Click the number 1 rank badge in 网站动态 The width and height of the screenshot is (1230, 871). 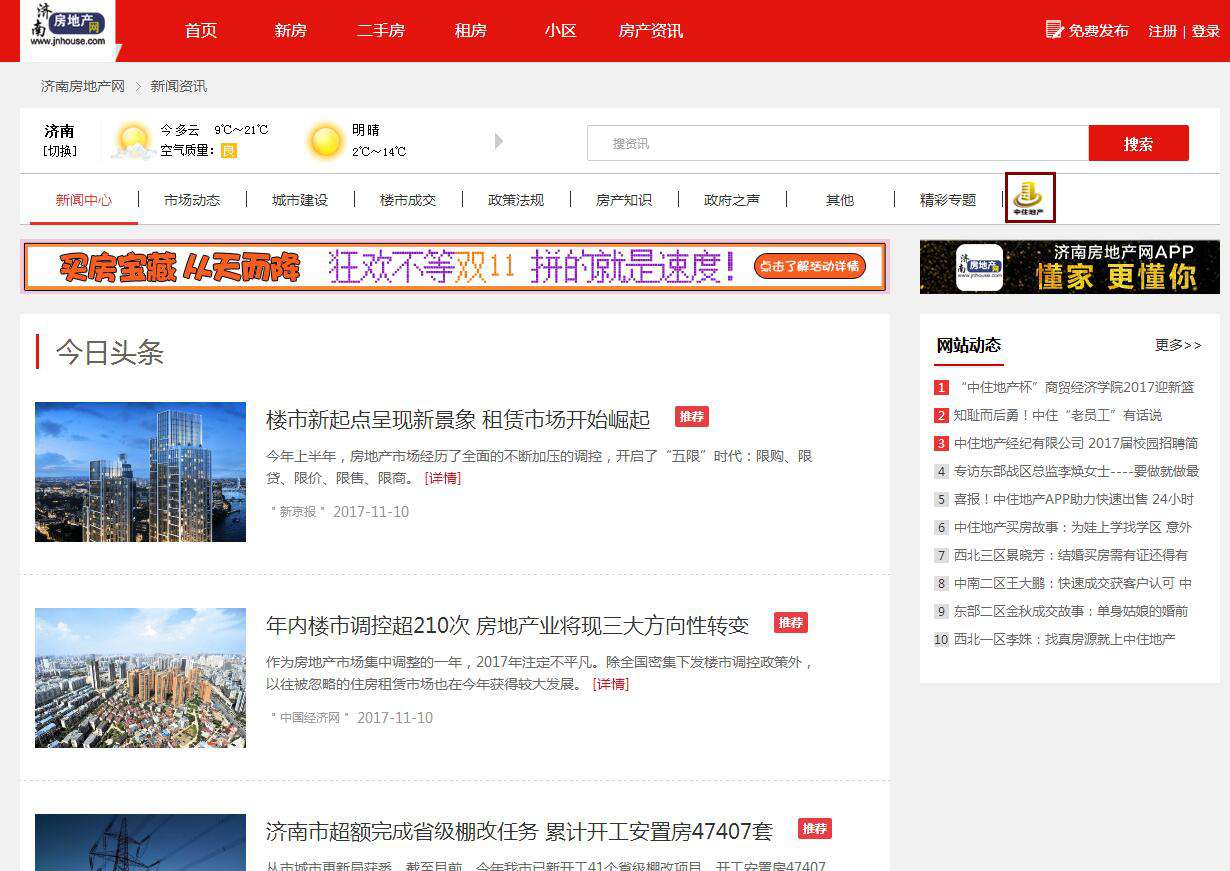coord(941,388)
